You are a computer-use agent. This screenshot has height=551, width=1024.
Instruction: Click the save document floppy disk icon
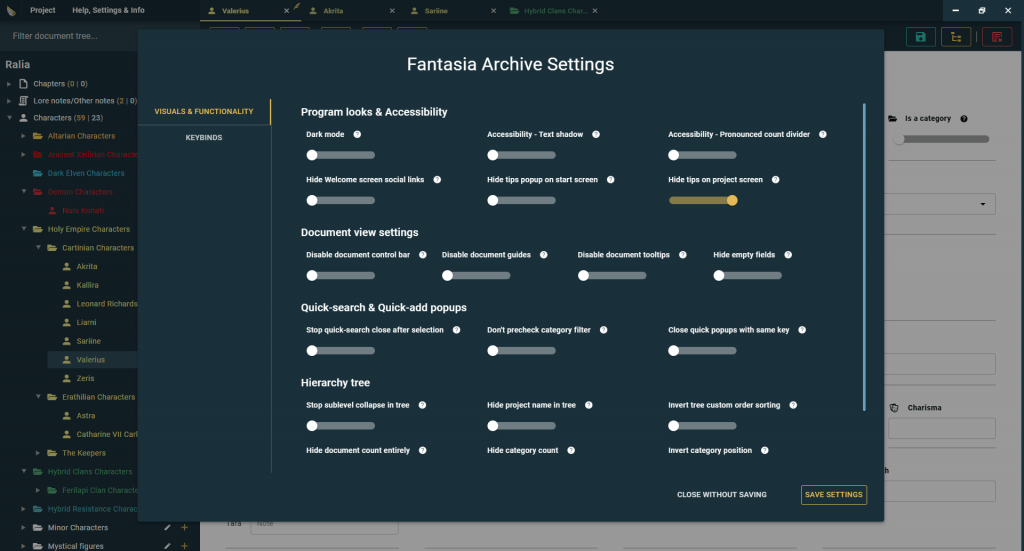[x=920, y=37]
